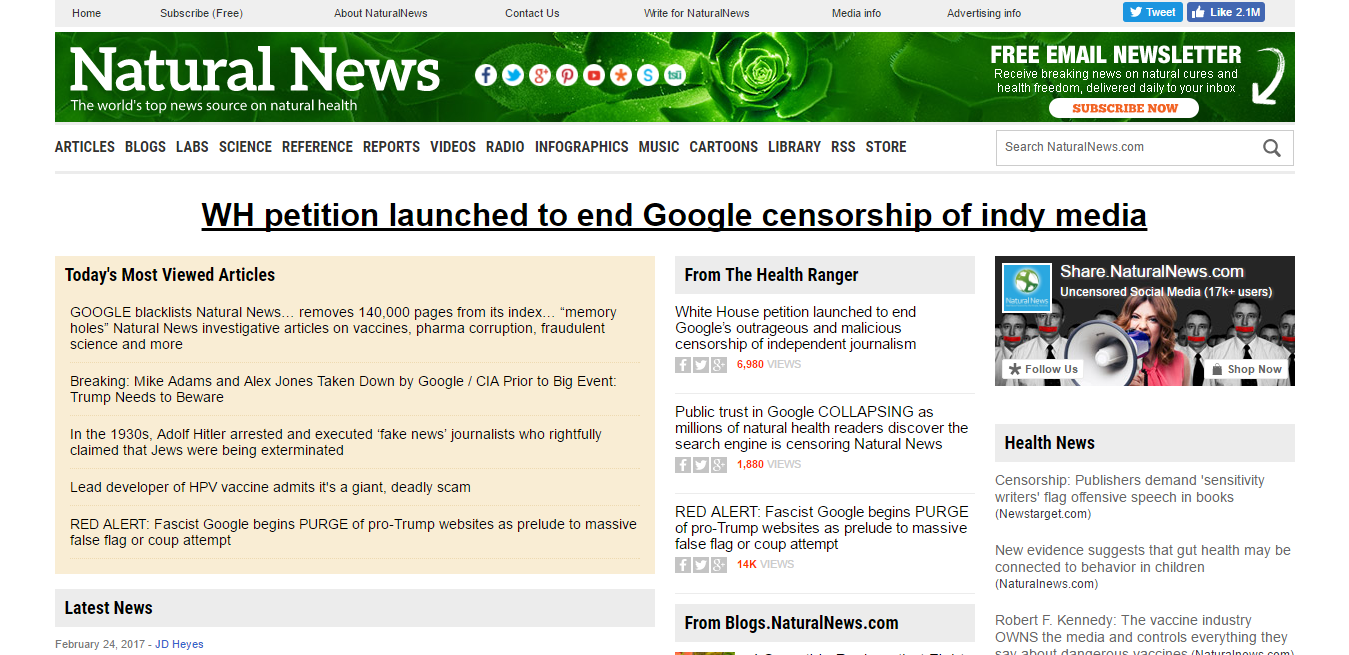Share White House petition article on Facebook
Image resolution: width=1349 pixels, height=655 pixels.
coord(683,365)
